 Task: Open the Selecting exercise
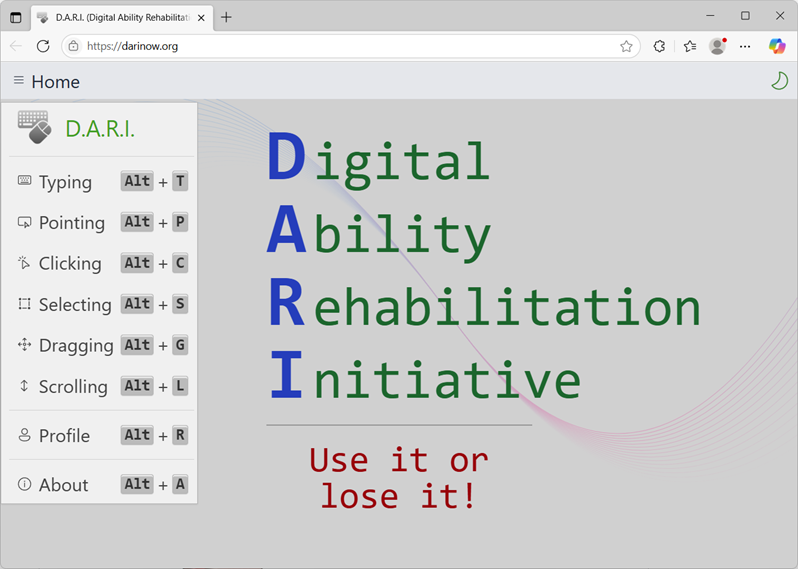point(102,304)
